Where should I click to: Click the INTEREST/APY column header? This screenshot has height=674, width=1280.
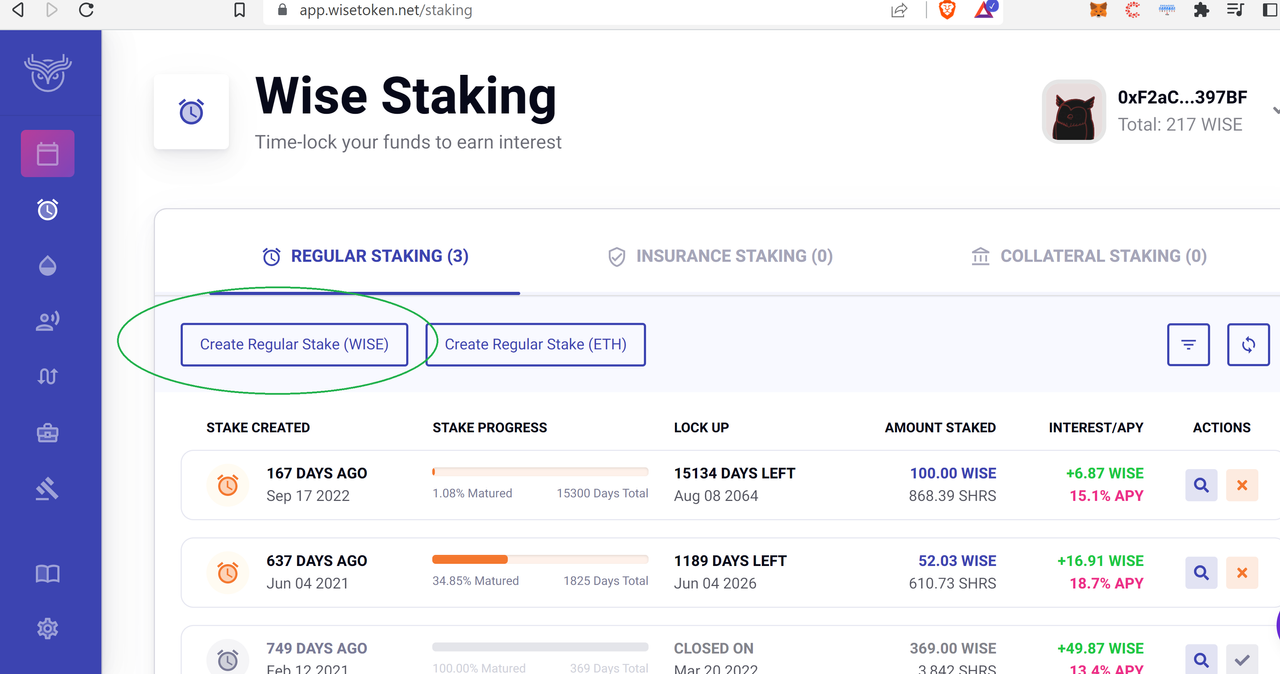[1096, 427]
